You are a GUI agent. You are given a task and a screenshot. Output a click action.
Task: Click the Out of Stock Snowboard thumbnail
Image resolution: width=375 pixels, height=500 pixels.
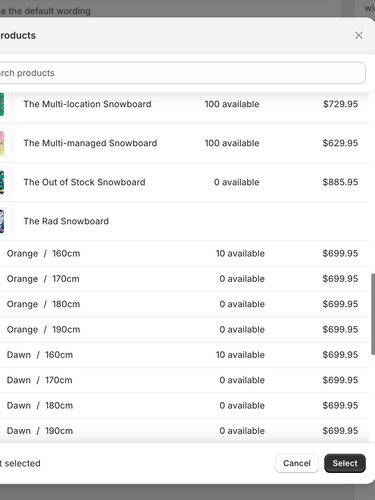click(x=5, y=182)
